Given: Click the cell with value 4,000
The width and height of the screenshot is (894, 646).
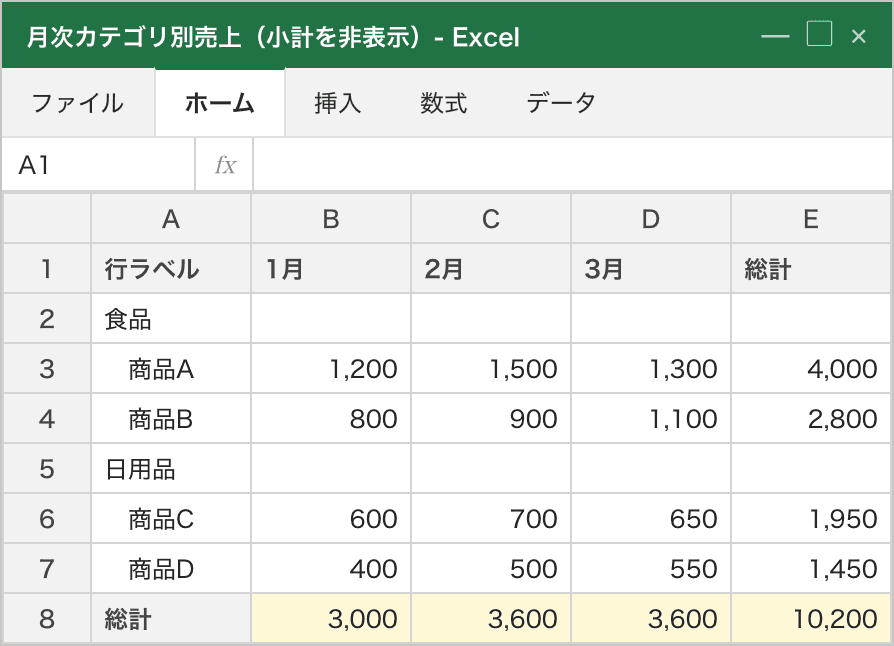Looking at the screenshot, I should (x=811, y=369).
